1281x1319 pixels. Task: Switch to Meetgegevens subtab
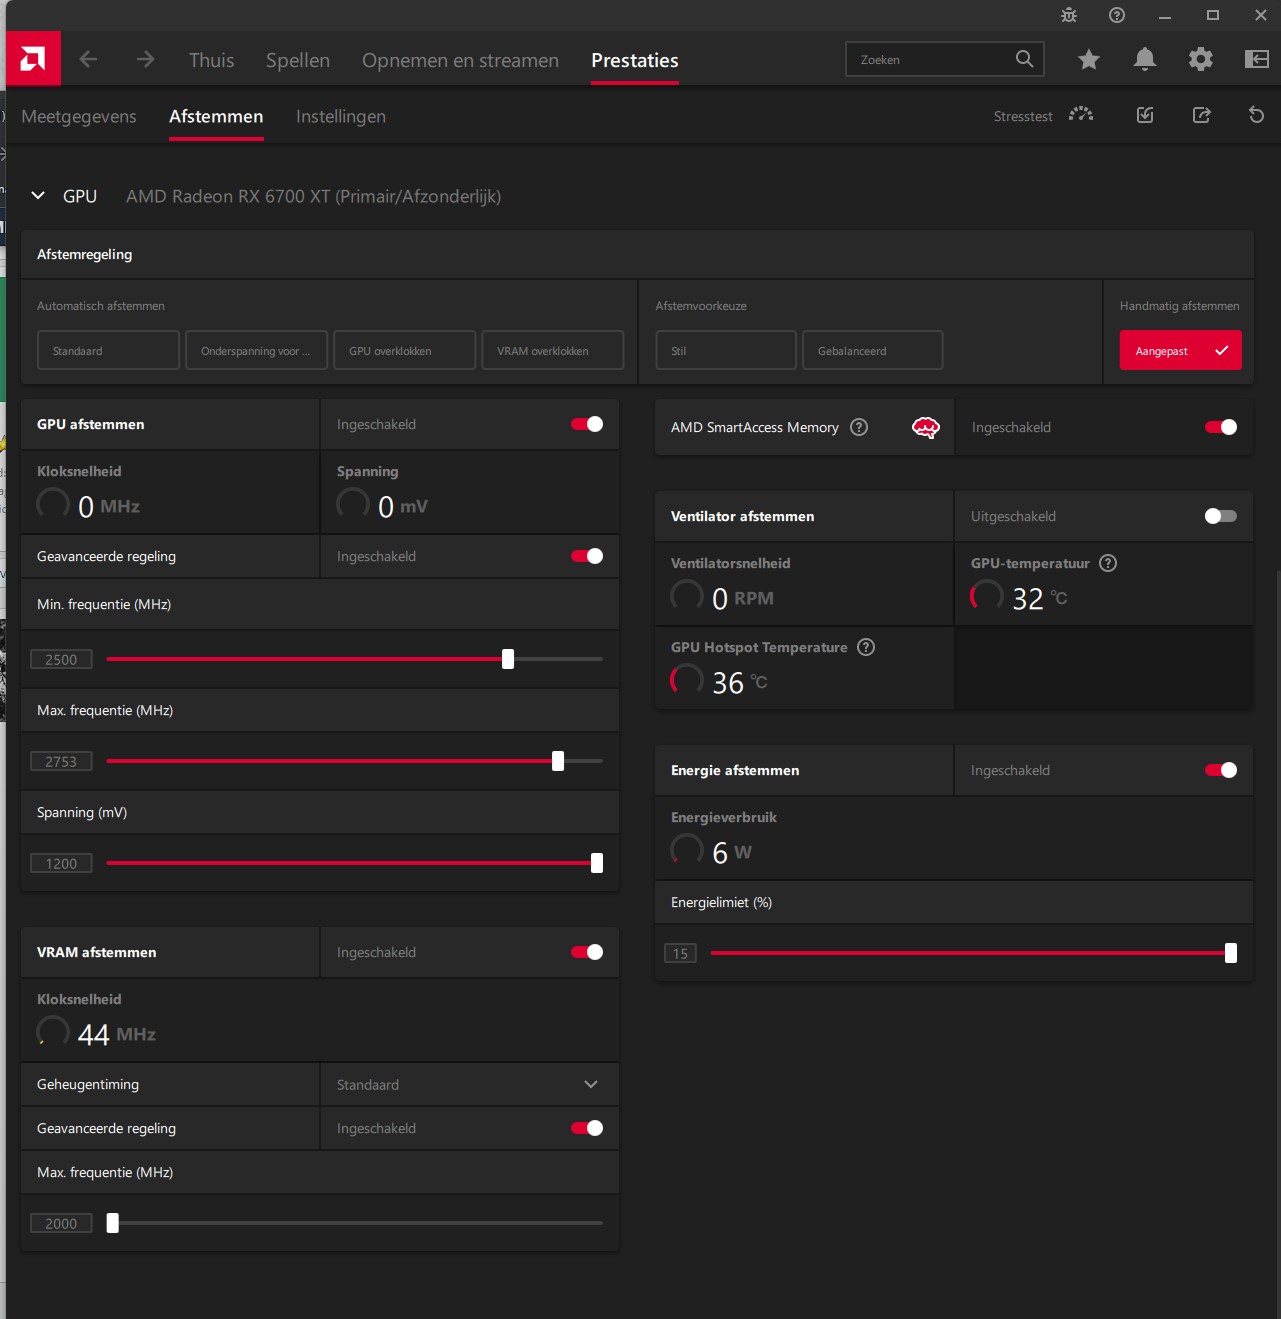[x=79, y=116]
